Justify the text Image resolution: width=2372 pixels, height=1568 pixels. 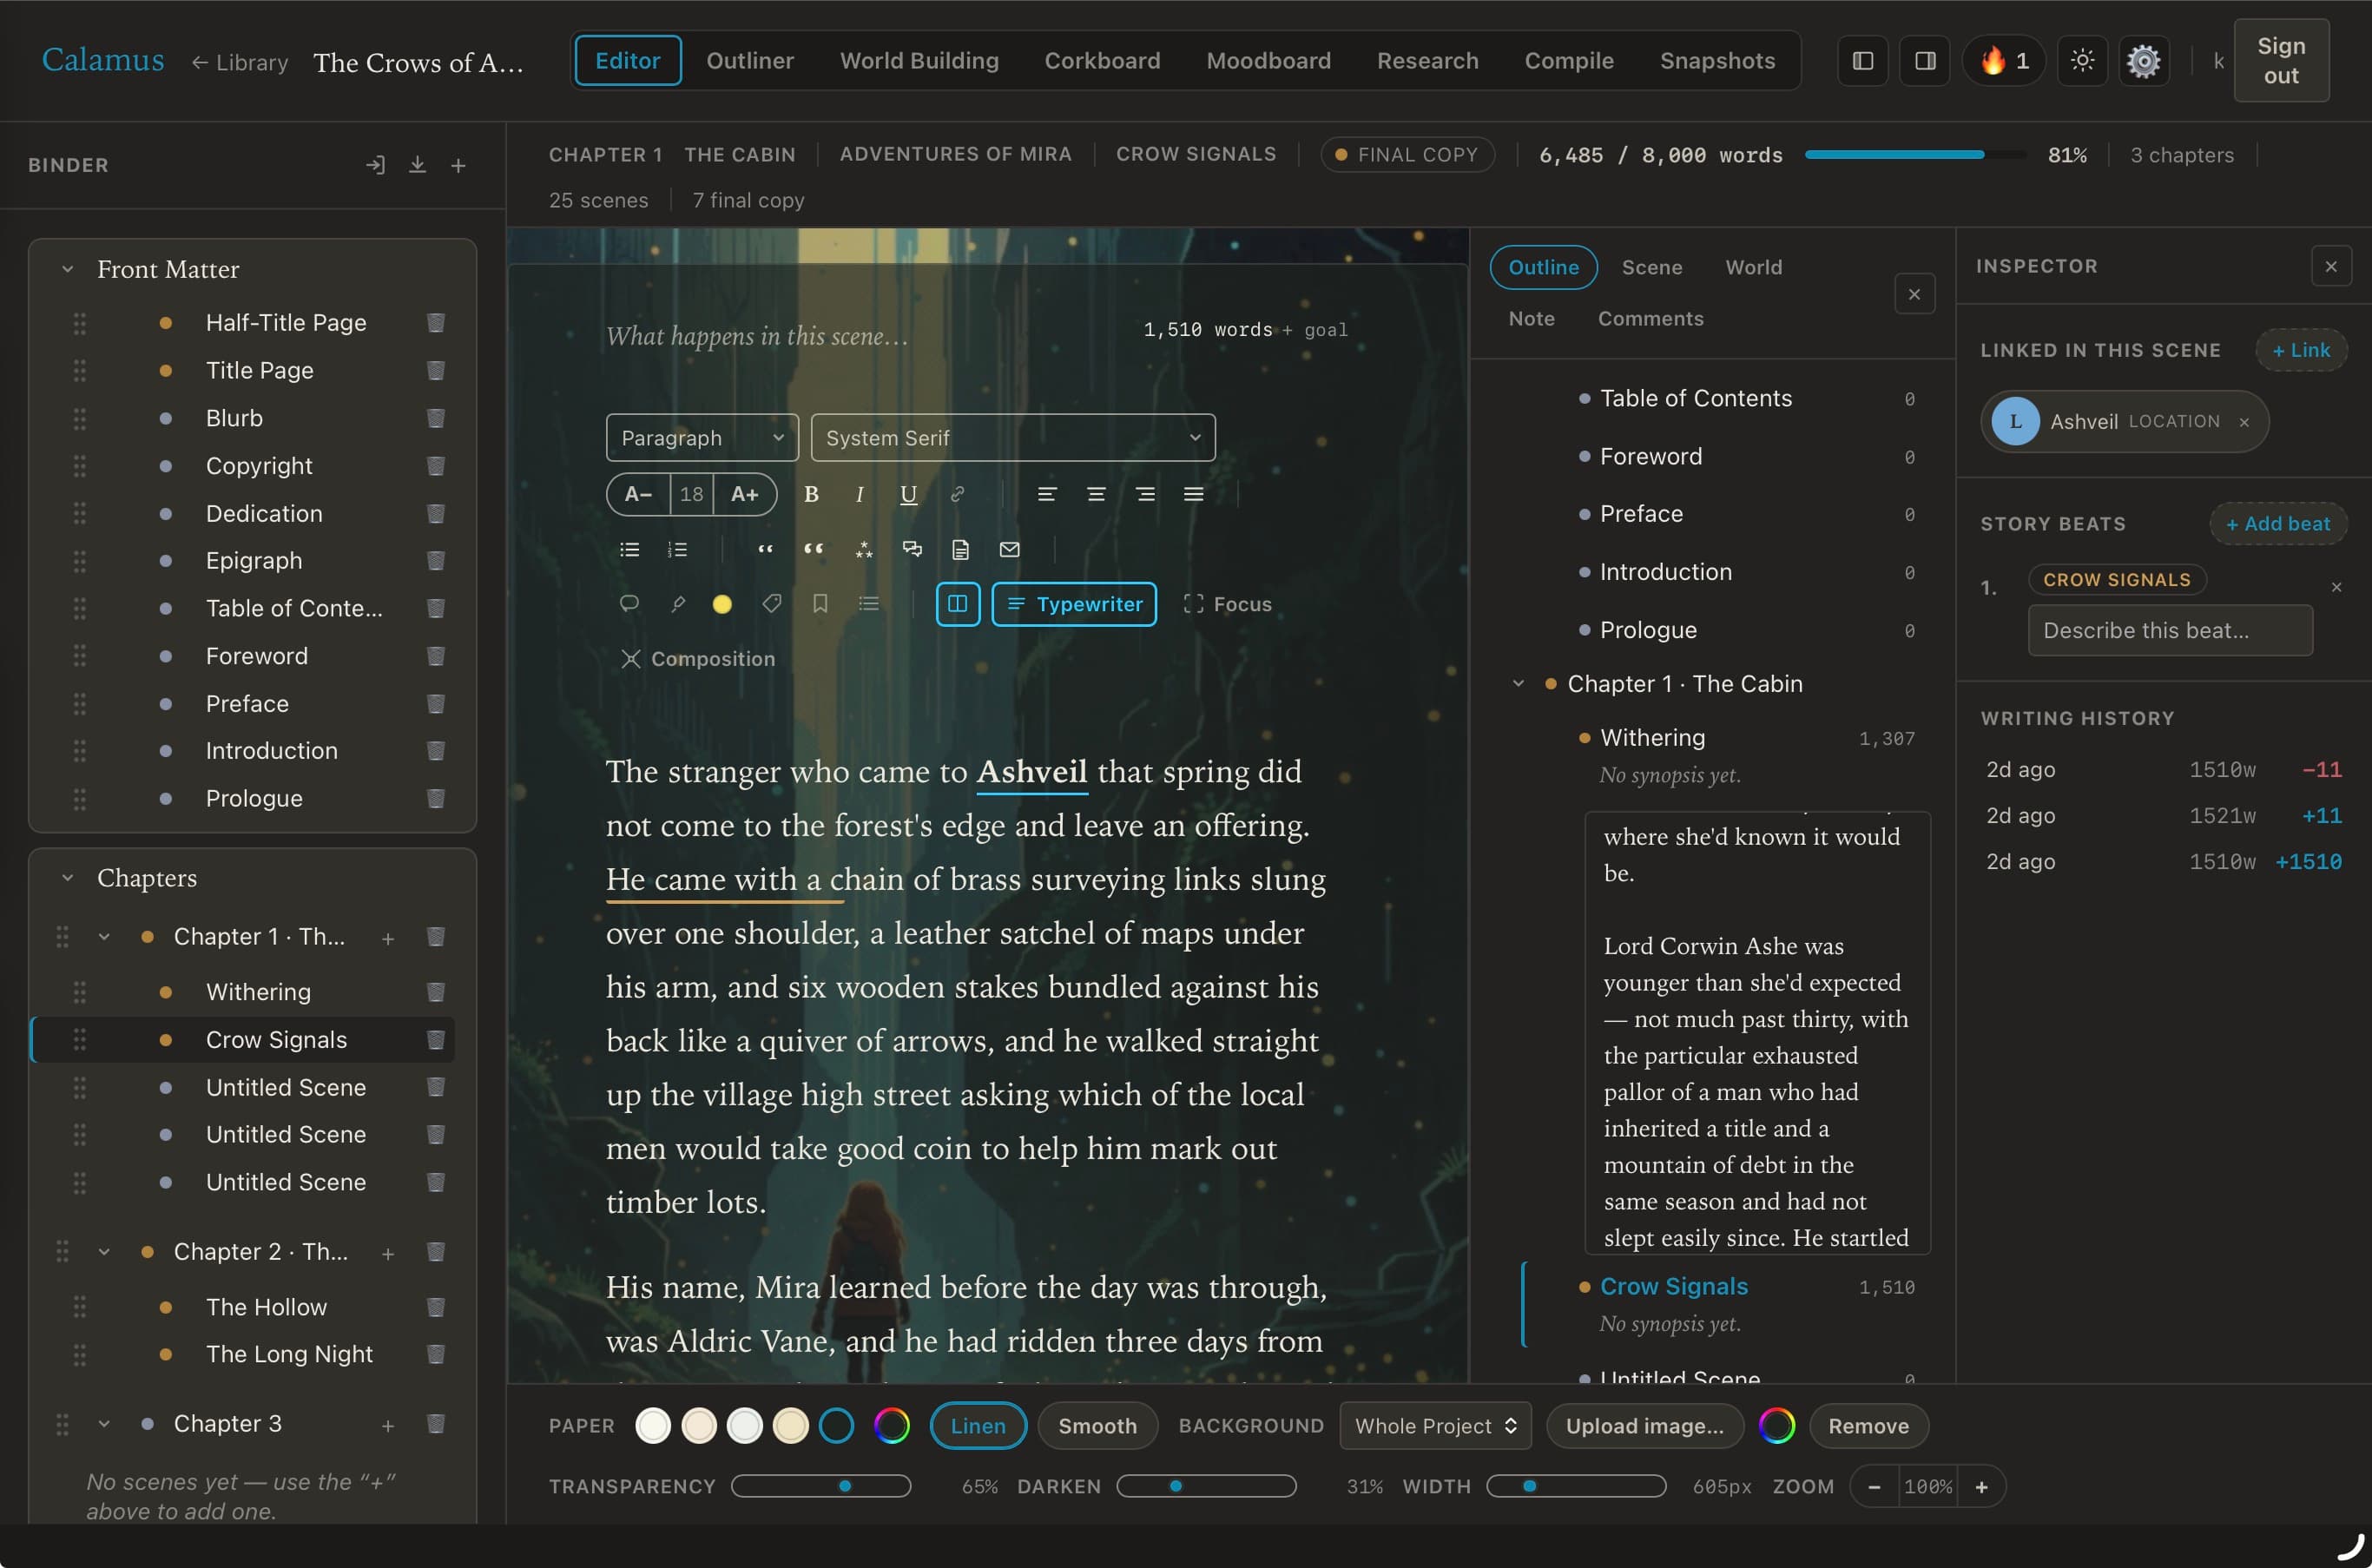coord(1194,494)
